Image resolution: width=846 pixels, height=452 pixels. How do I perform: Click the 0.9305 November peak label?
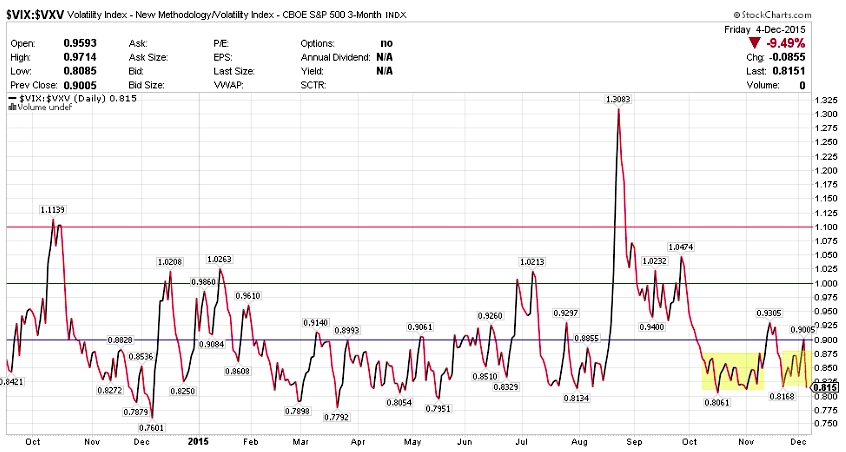[769, 313]
